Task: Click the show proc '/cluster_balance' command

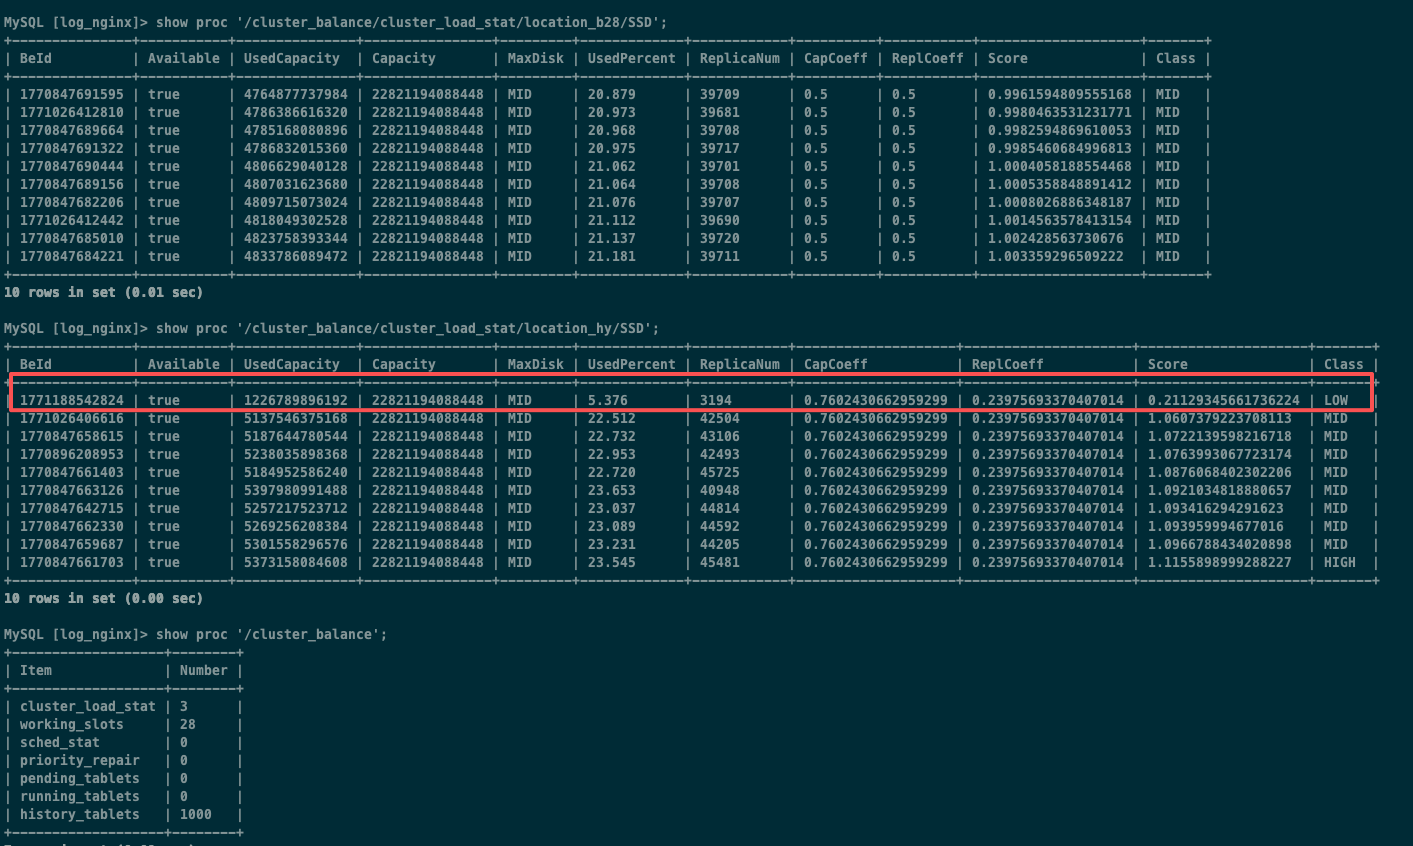Action: tap(271, 634)
